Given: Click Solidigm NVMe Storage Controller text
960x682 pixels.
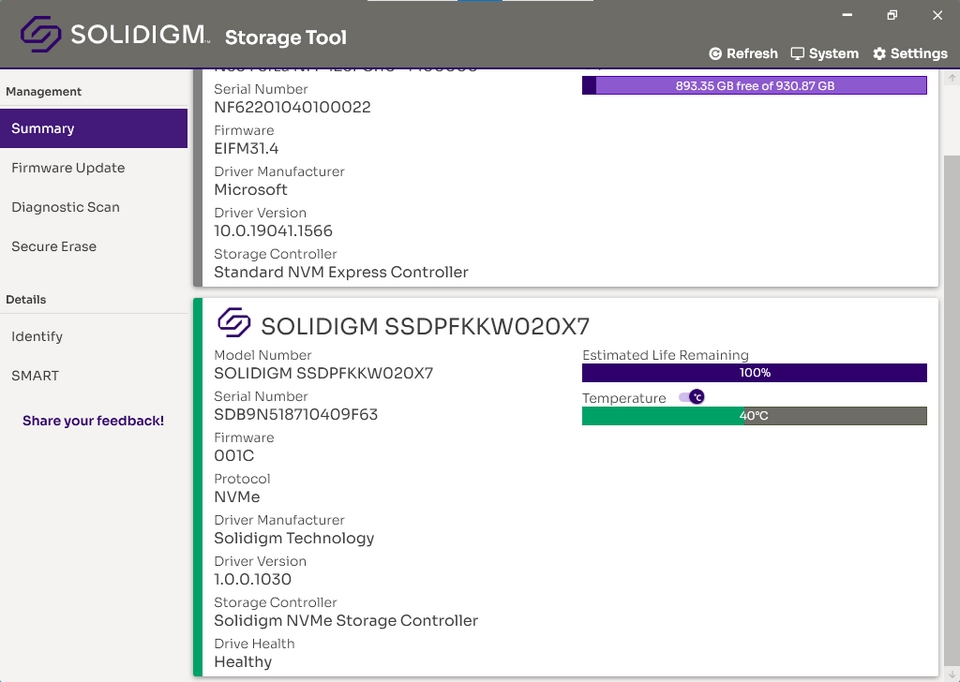Looking at the screenshot, I should tap(346, 620).
